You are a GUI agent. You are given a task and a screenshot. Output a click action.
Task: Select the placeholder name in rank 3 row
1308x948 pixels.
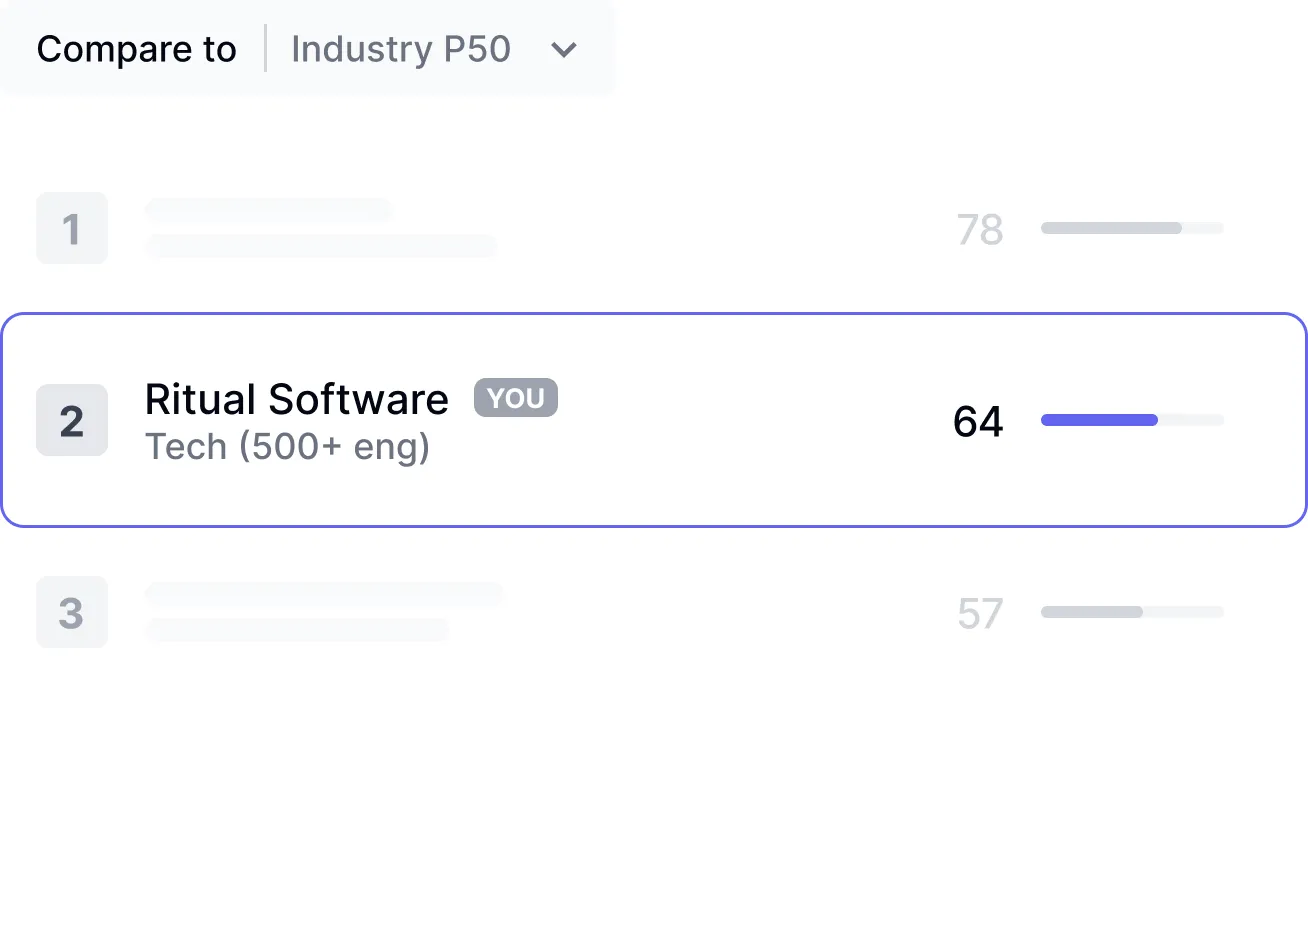[x=324, y=593]
